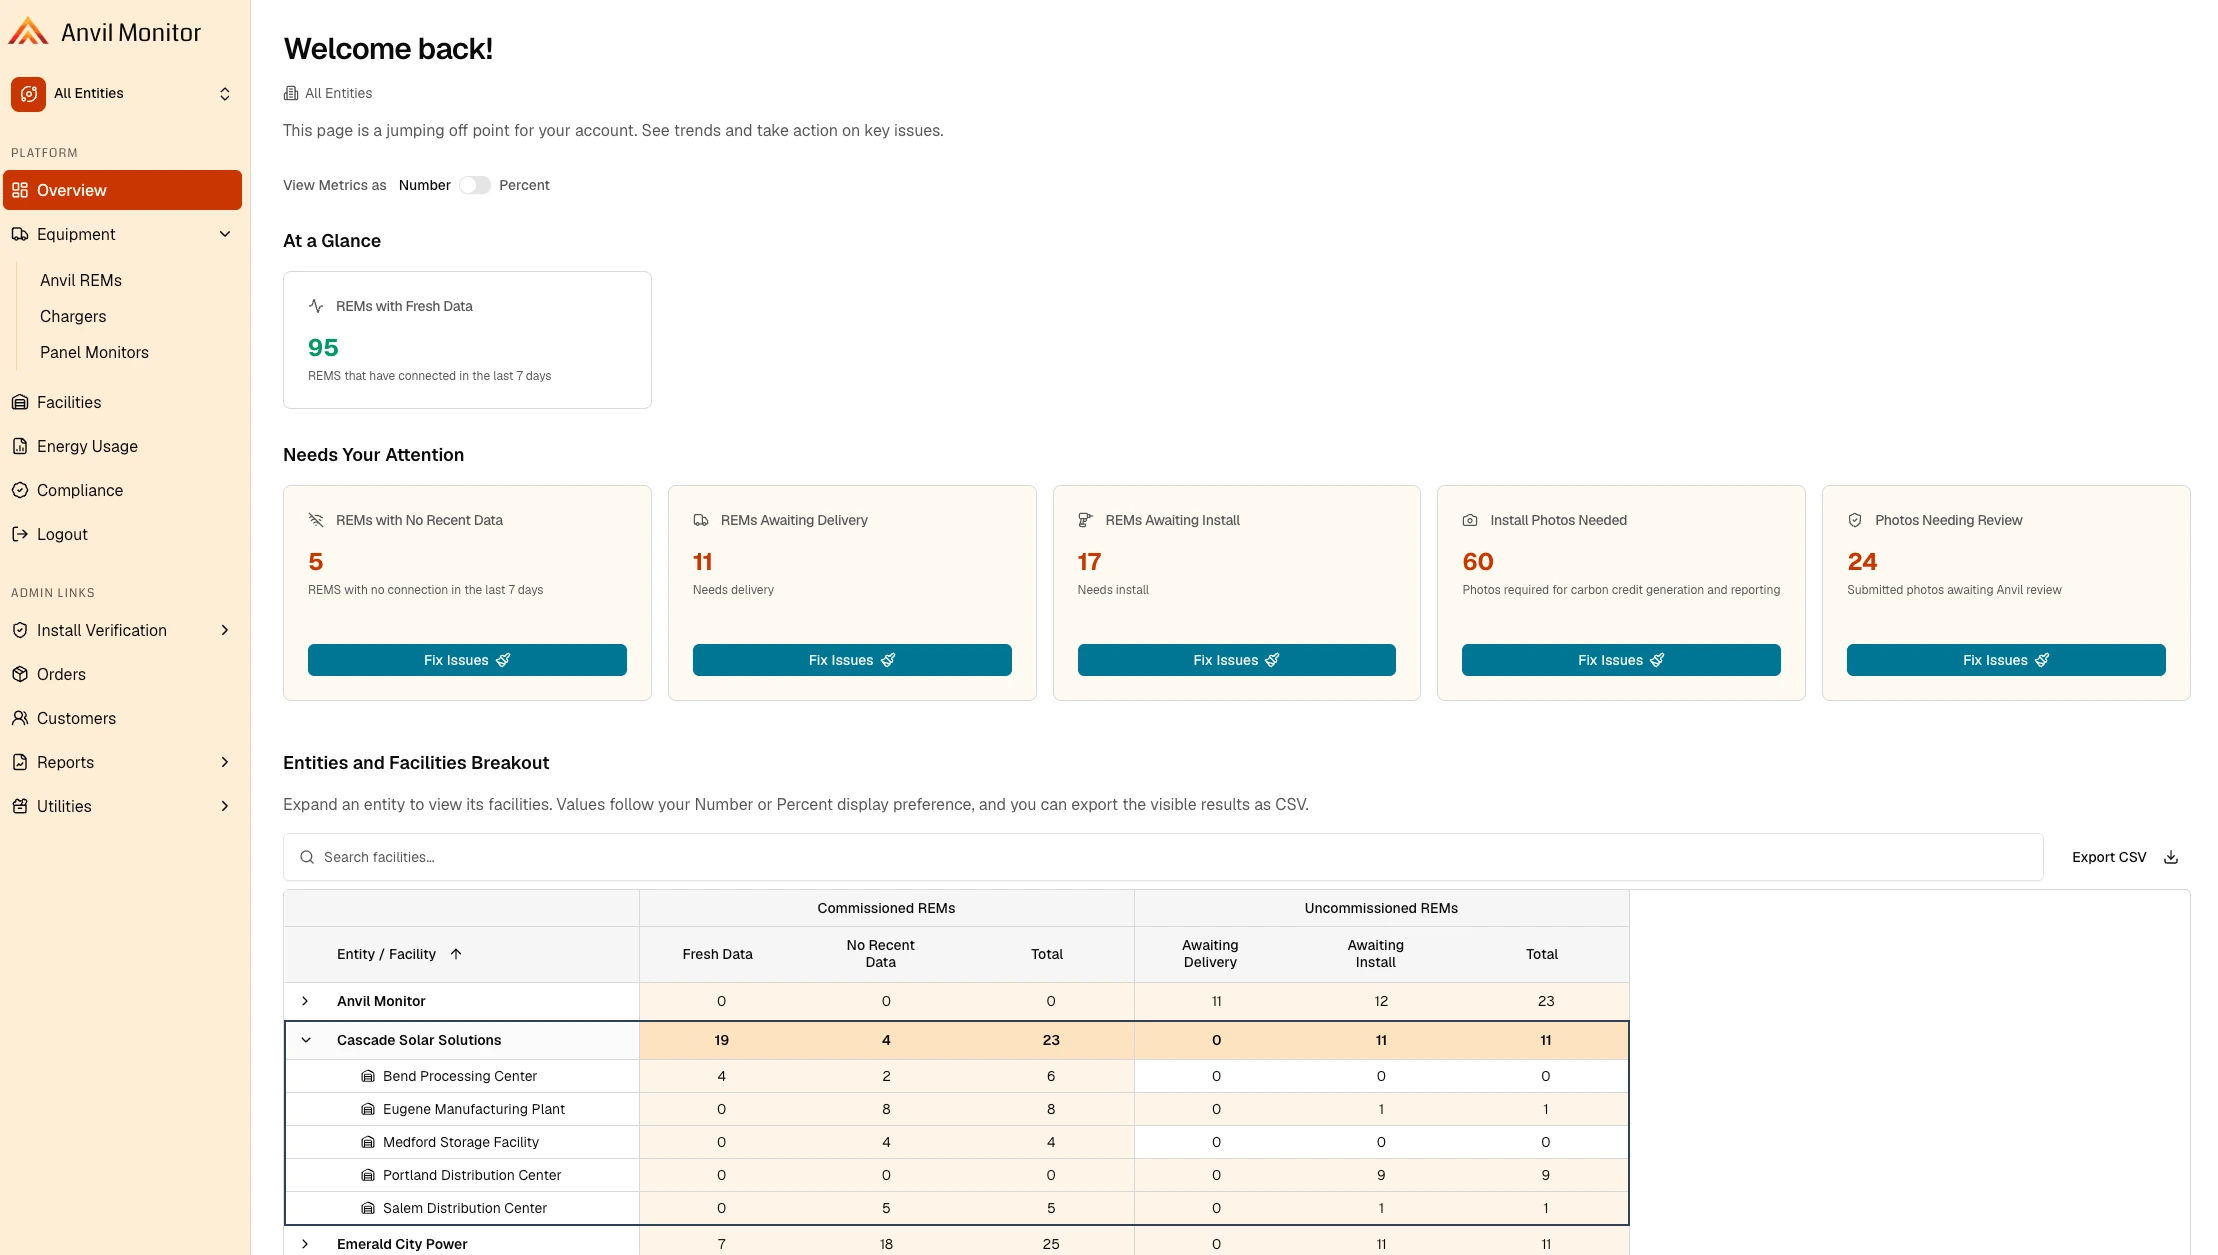Export the table as CSV
Screen dimensions: 2218x1255
2125,857
